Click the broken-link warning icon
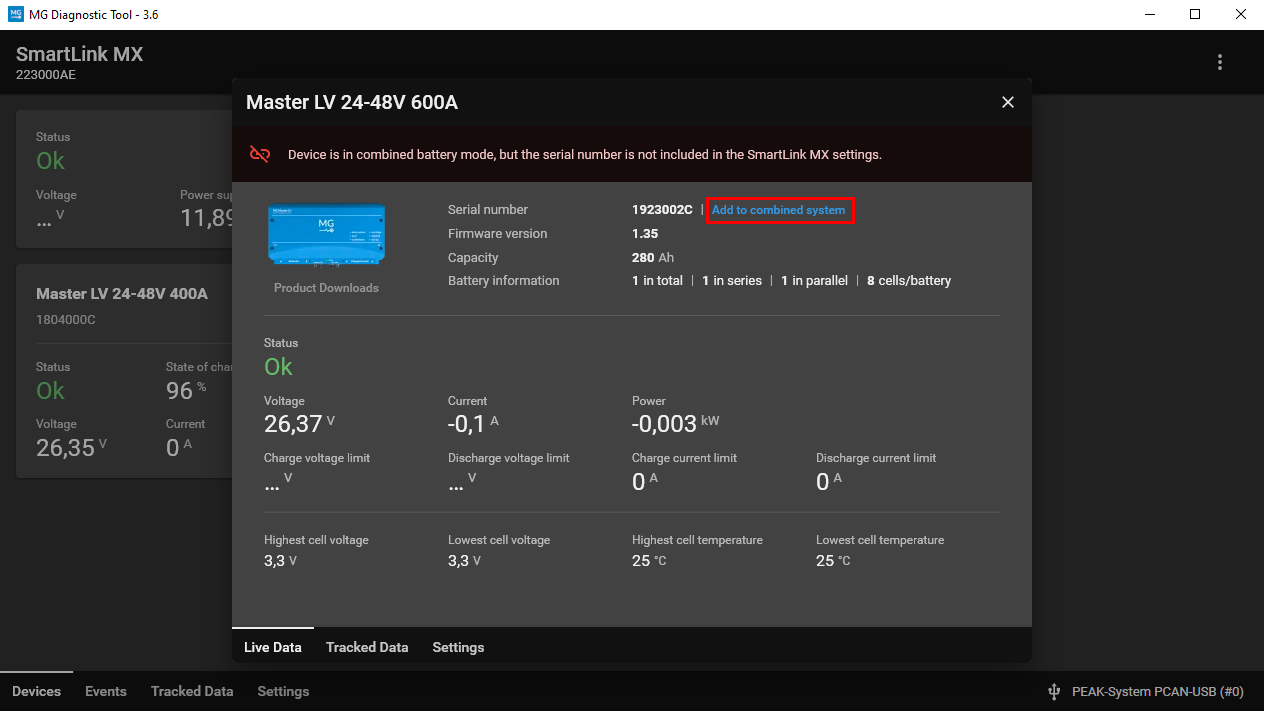Viewport: 1264px width, 711px height. pyautogui.click(x=260, y=154)
